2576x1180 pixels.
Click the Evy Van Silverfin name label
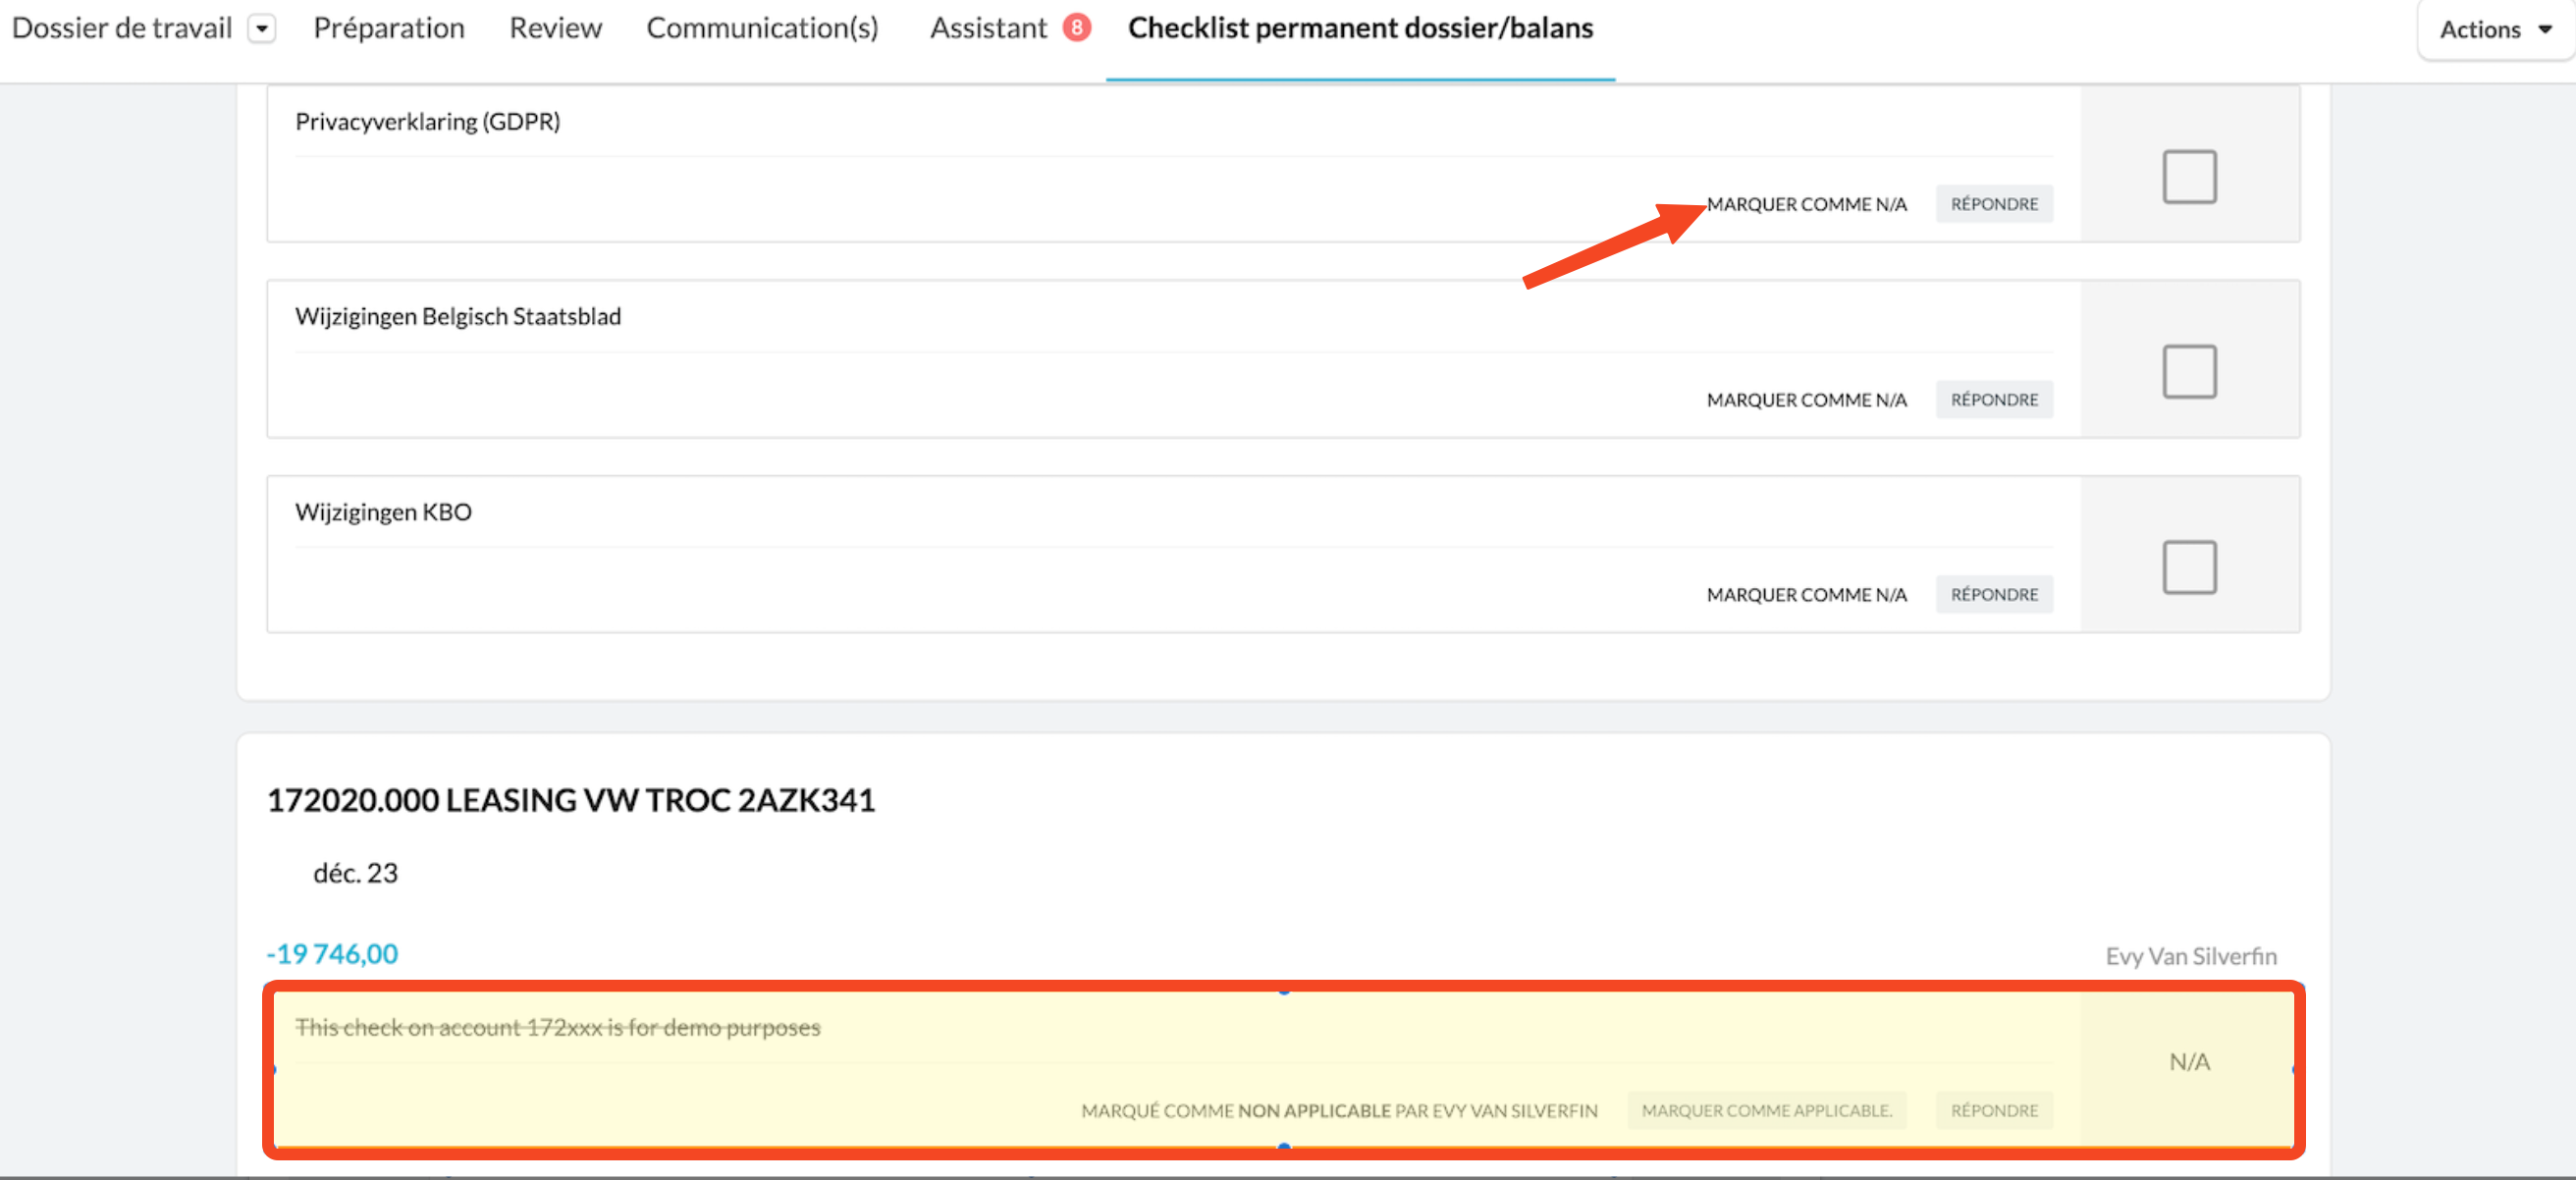(x=2191, y=956)
